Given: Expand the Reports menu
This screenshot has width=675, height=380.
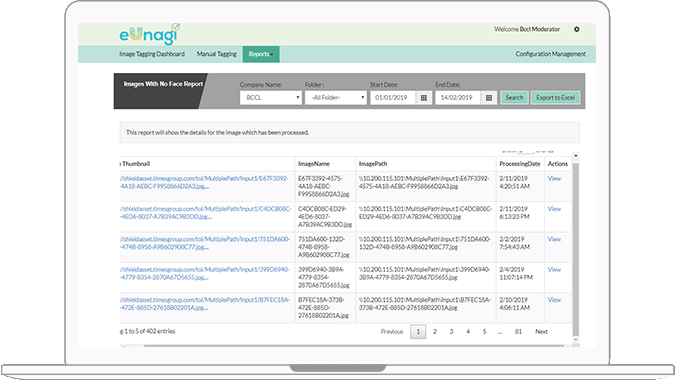Looking at the screenshot, I should point(261,54).
